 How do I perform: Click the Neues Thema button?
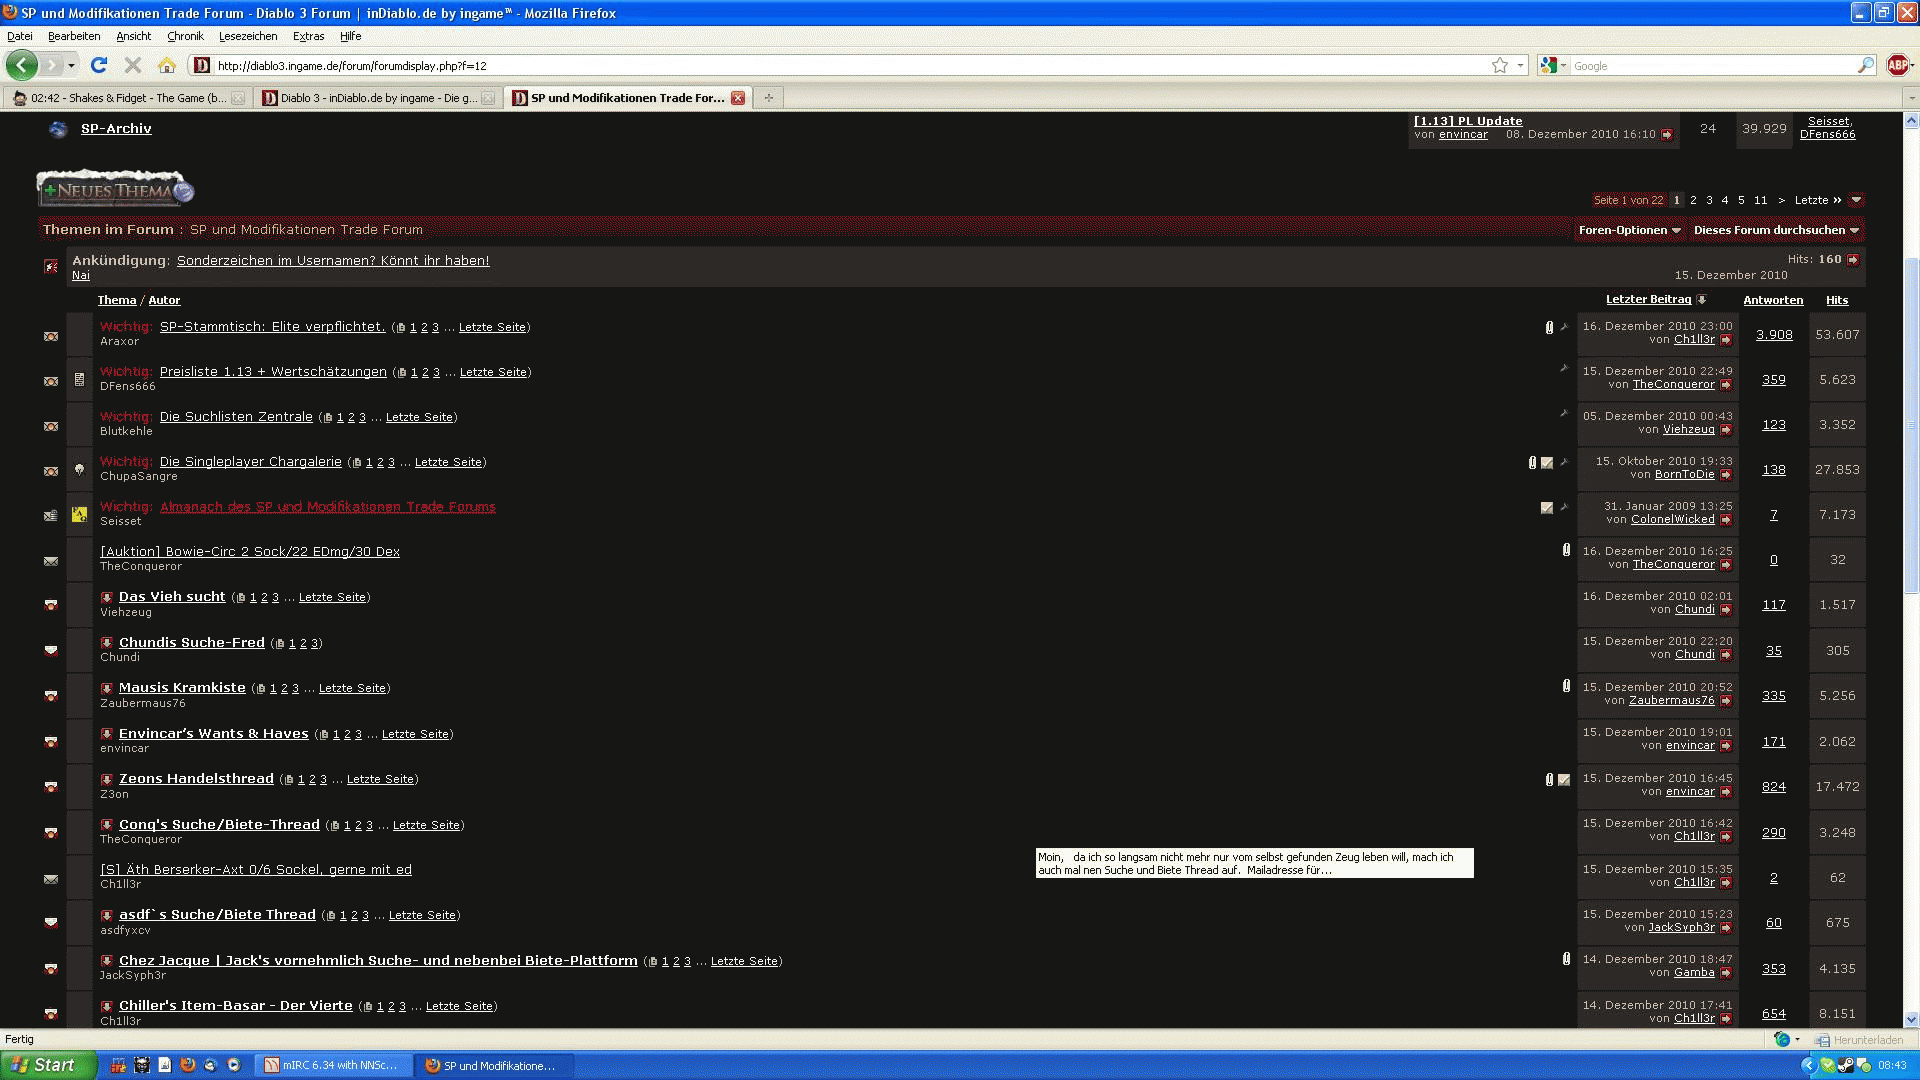[x=115, y=189]
